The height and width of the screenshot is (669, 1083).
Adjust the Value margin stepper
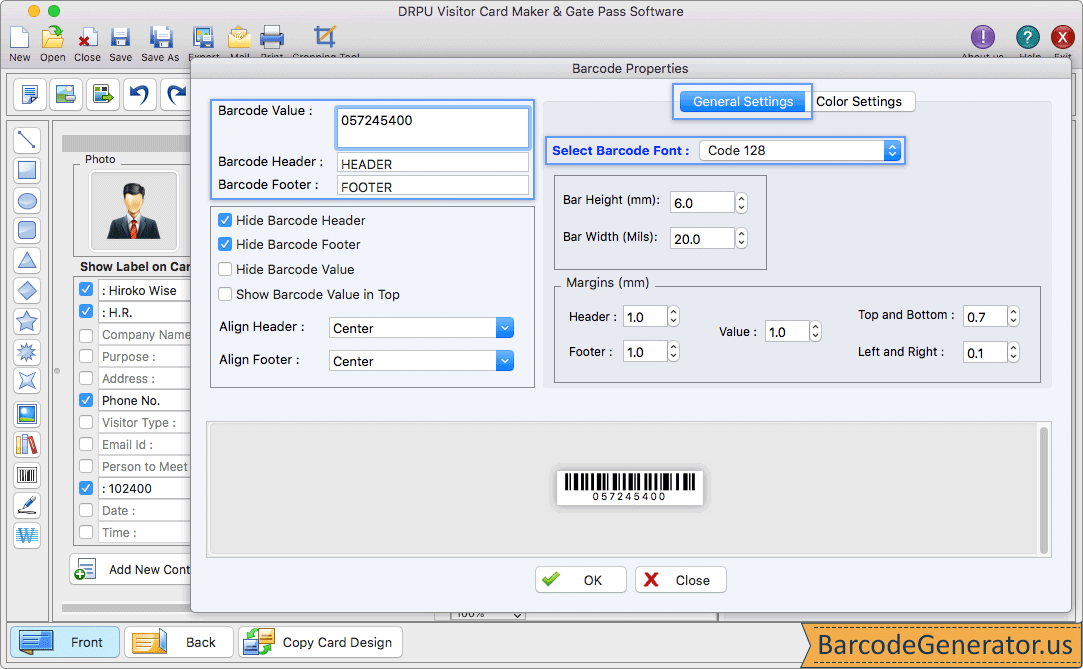click(x=815, y=331)
